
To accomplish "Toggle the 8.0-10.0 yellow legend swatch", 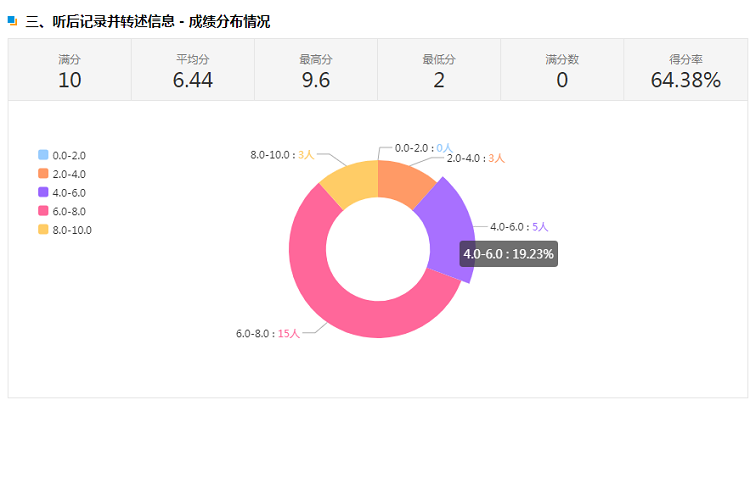I will click(43, 230).
